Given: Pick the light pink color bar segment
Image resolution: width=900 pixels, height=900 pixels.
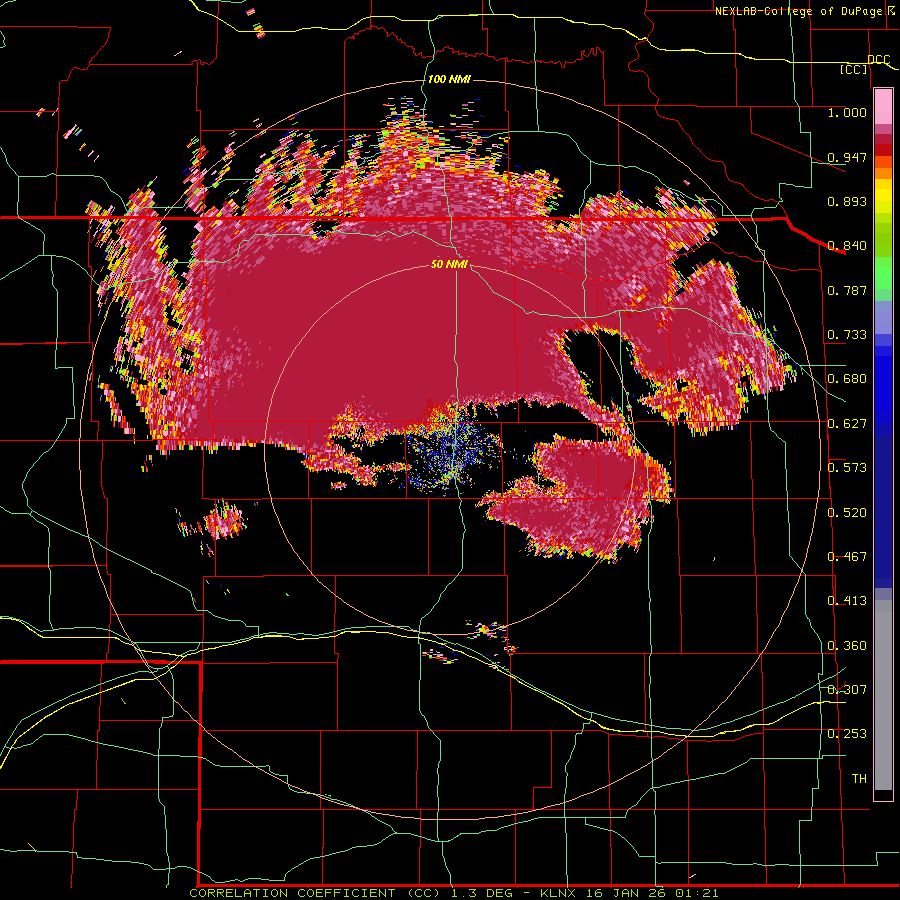Looking at the screenshot, I should click(883, 106).
